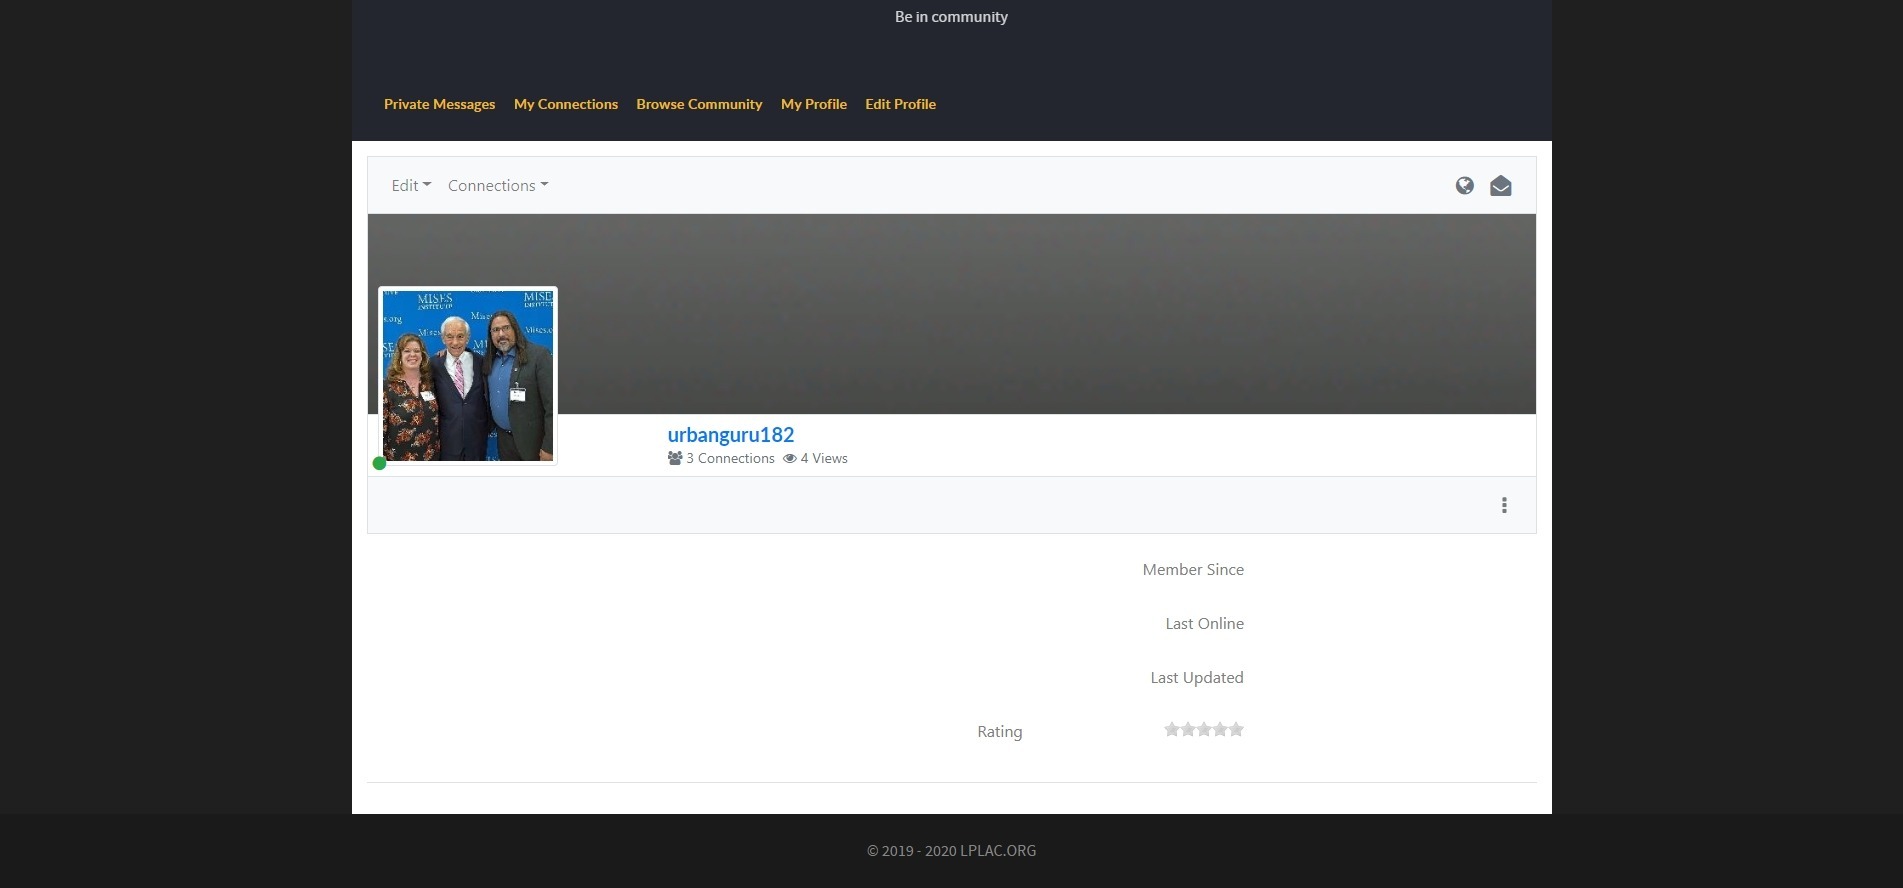Screen dimensions: 1903x888
Task: Navigate to My Profile
Action: [x=814, y=104]
